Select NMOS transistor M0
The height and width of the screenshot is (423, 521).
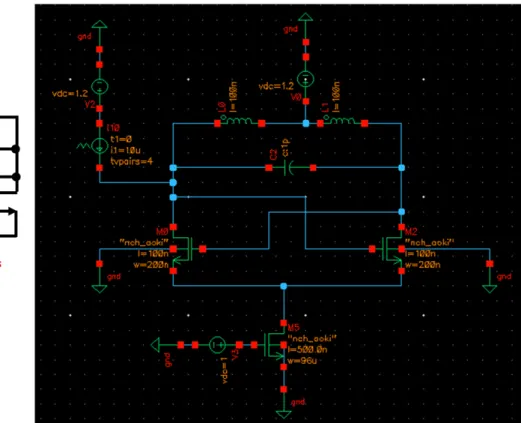184,249
